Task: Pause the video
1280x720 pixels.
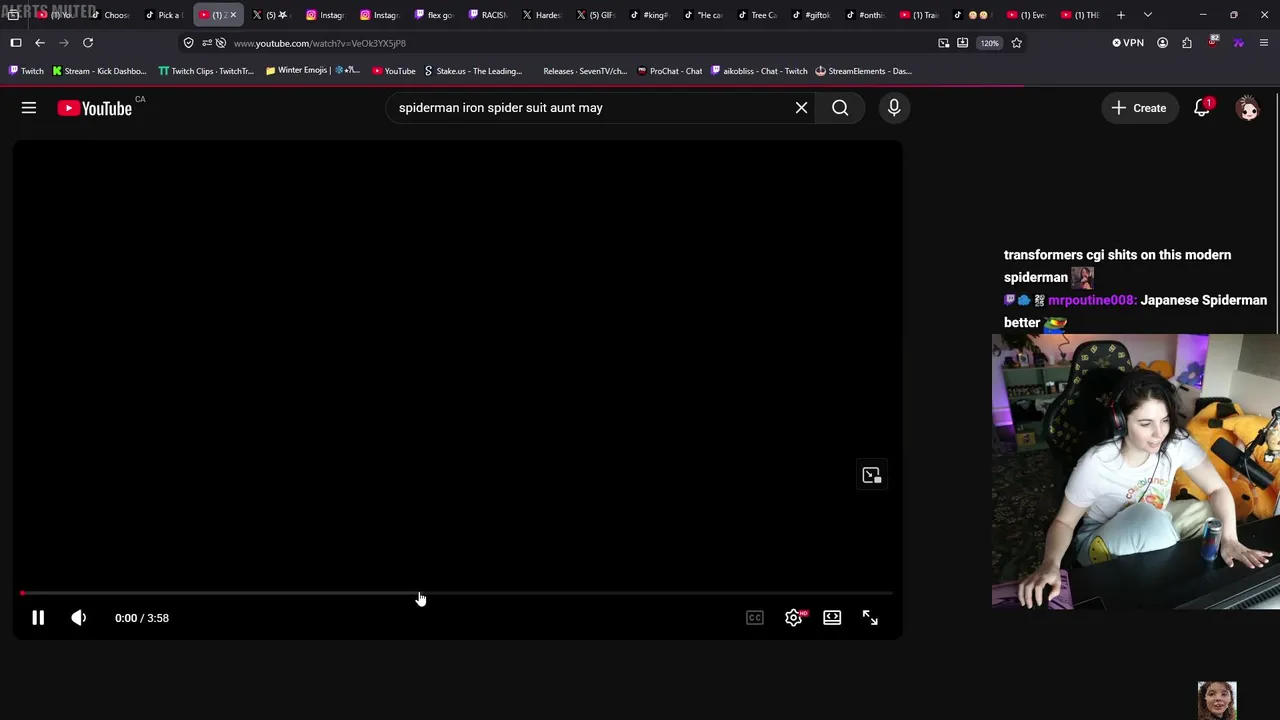Action: (x=38, y=618)
